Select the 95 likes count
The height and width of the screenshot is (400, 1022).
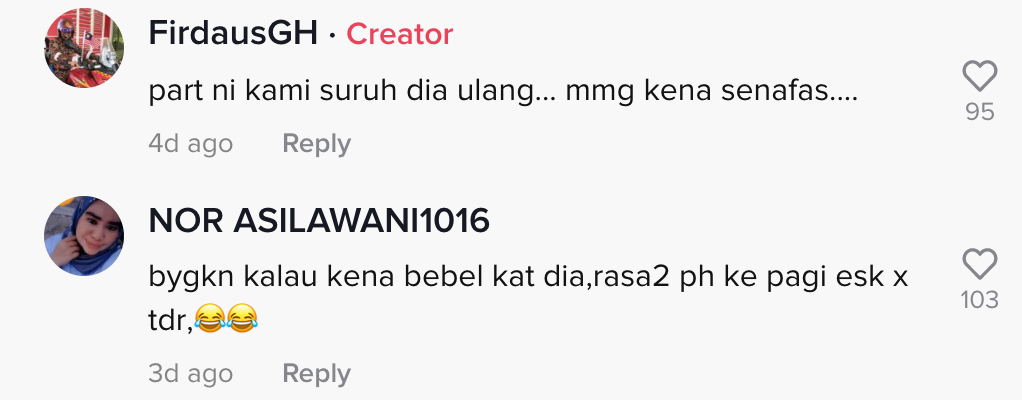coord(980,112)
